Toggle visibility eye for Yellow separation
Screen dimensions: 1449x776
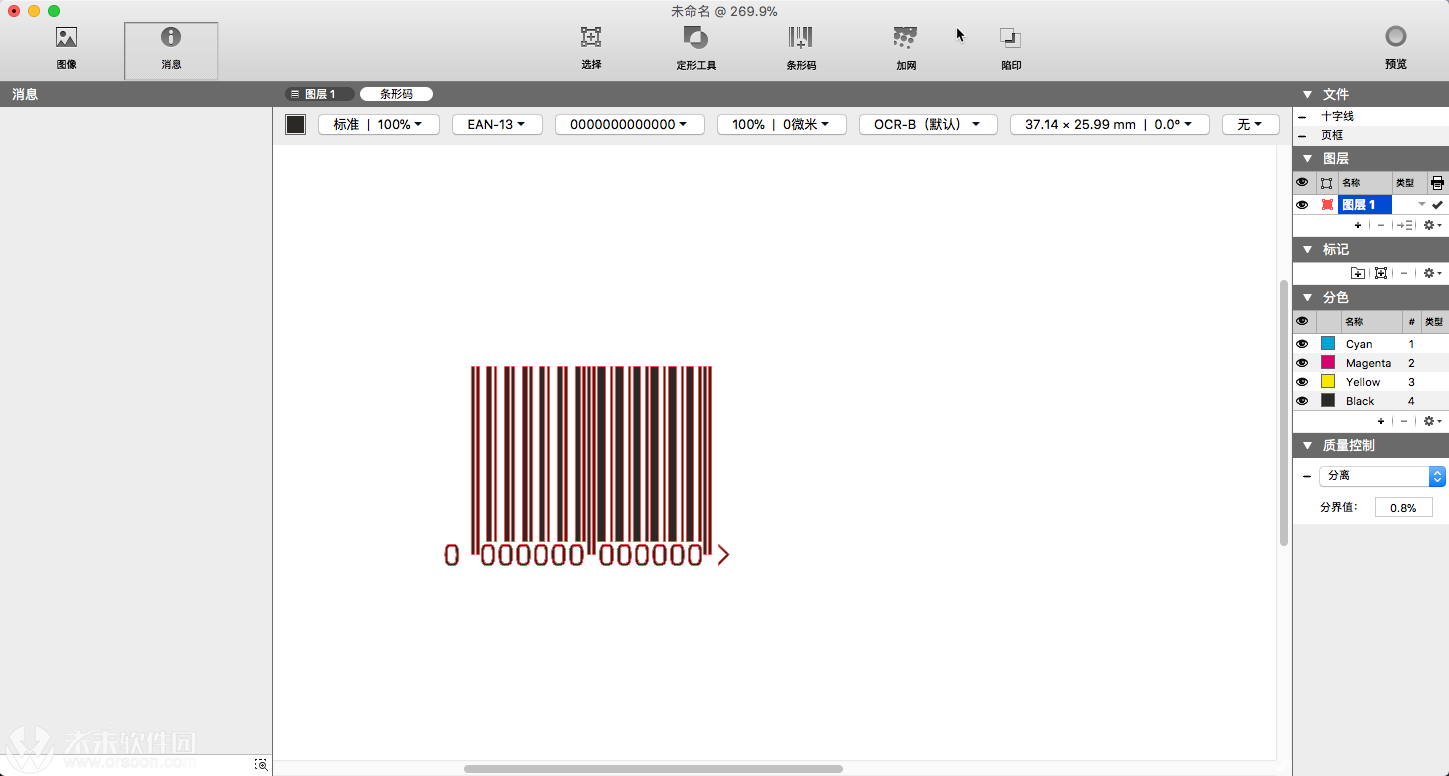tap(1302, 382)
